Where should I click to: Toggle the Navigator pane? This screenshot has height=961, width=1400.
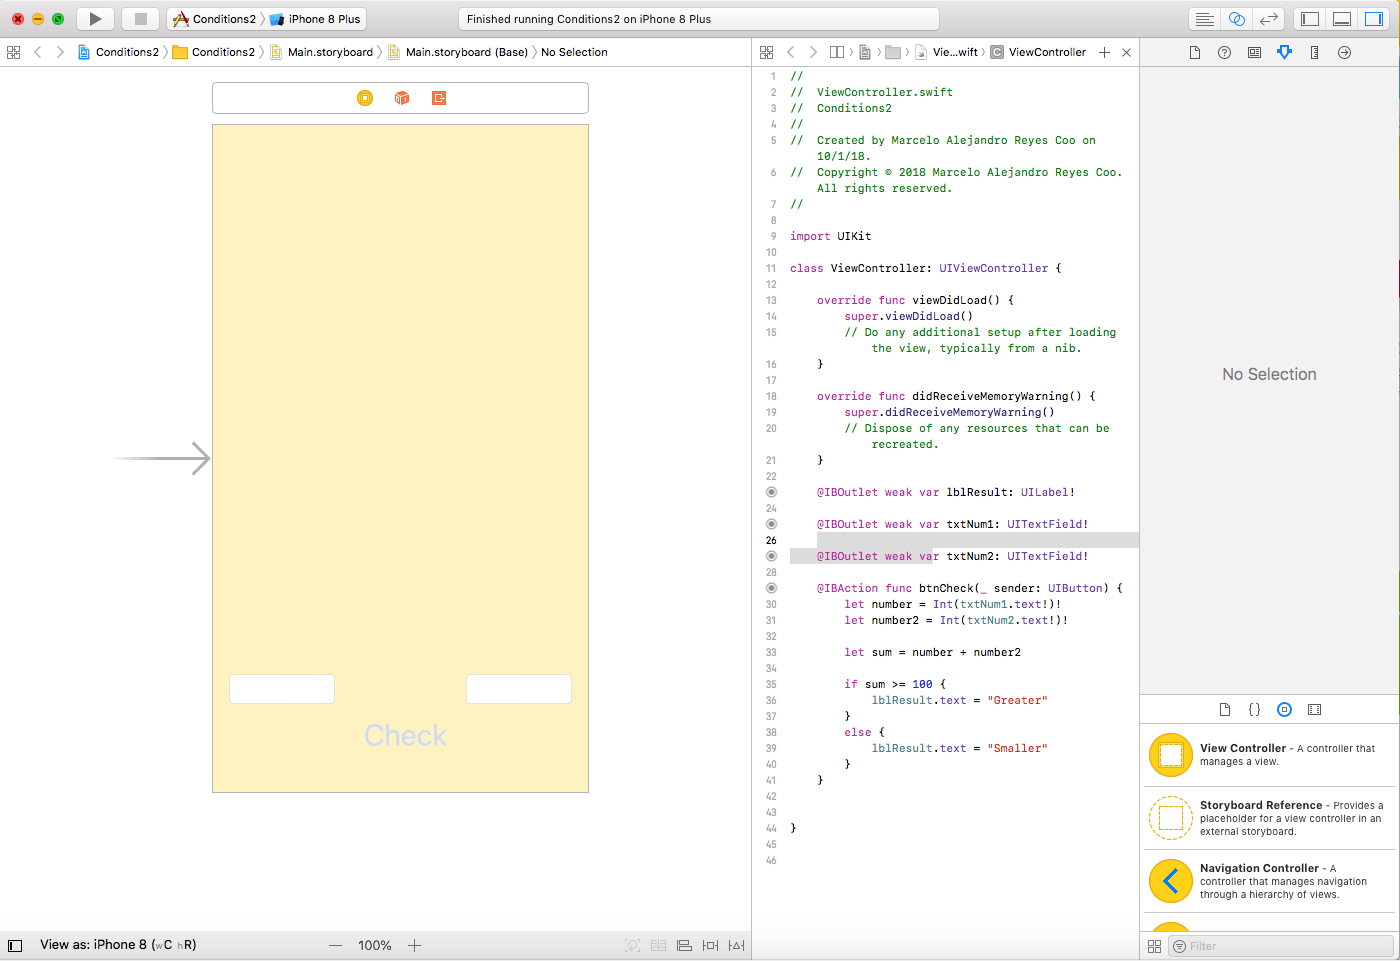click(x=1310, y=19)
